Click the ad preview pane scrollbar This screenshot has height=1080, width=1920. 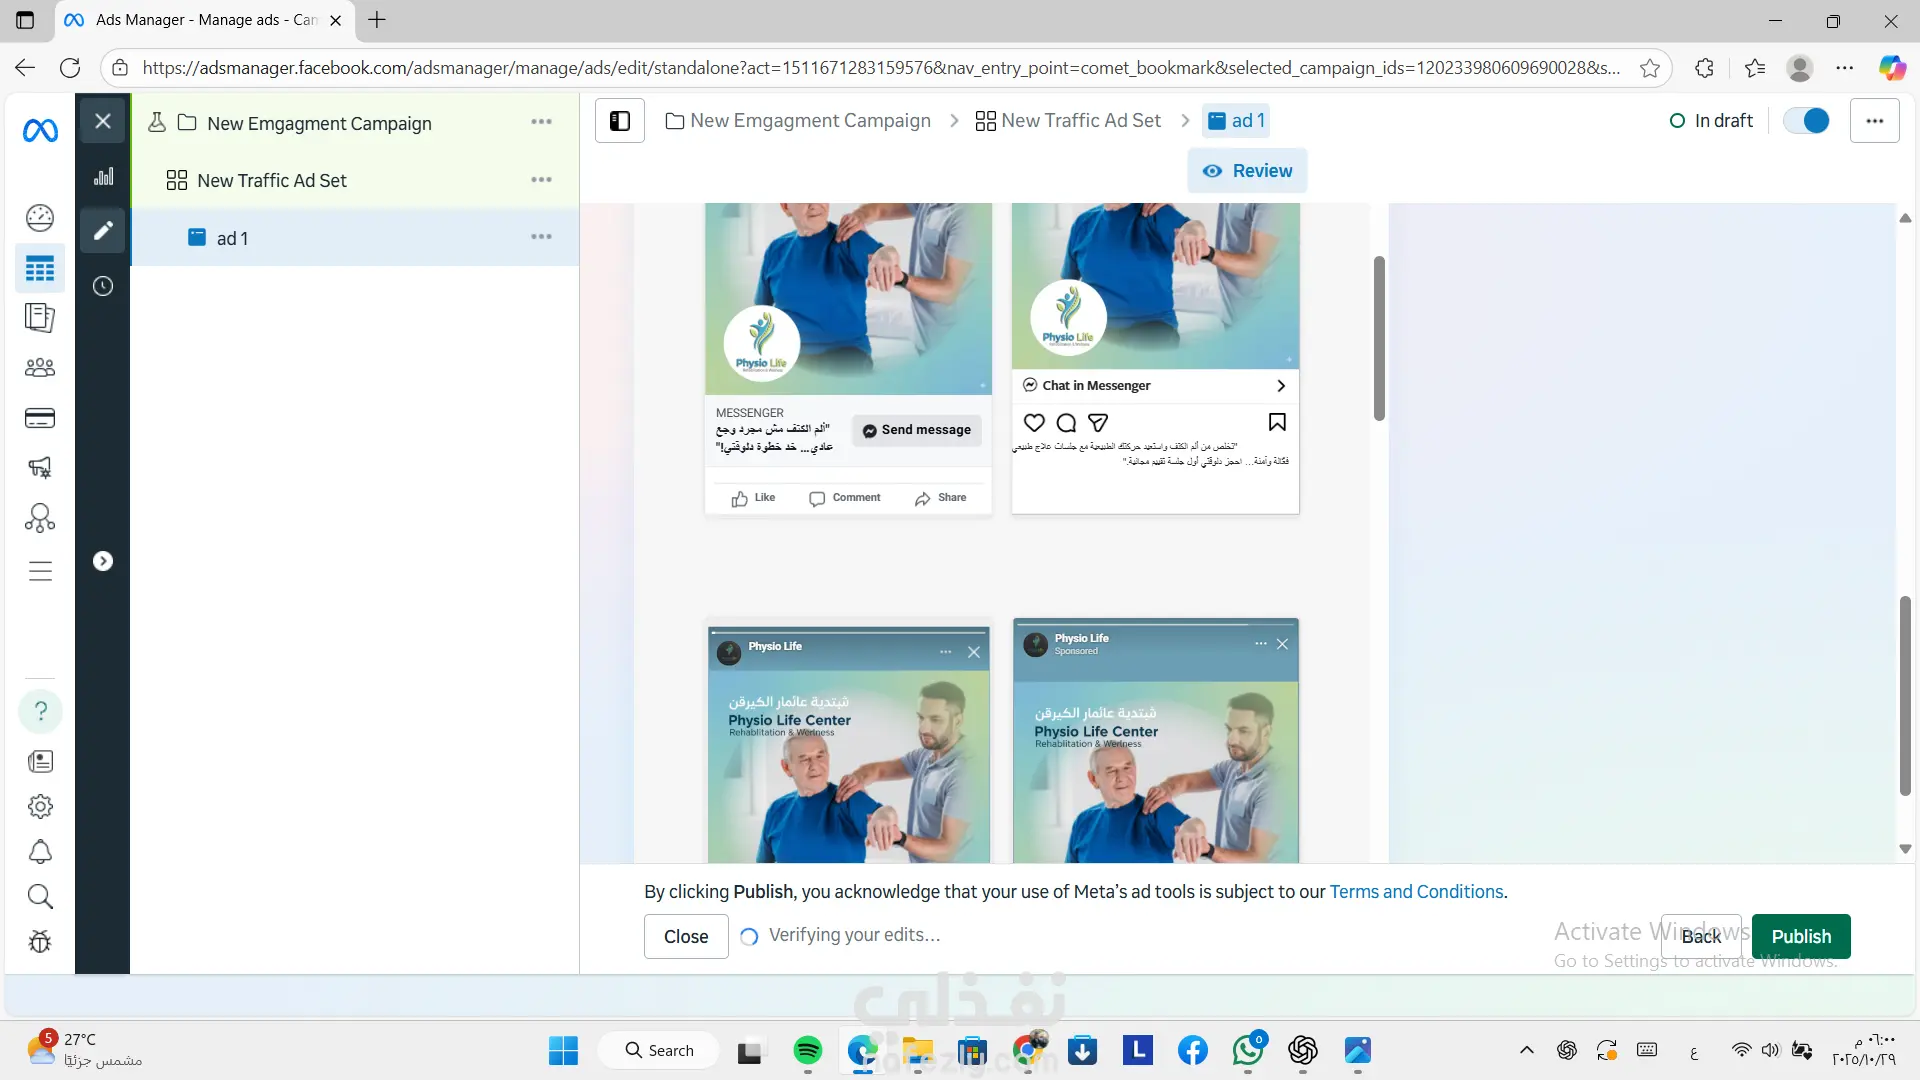coord(1379,338)
